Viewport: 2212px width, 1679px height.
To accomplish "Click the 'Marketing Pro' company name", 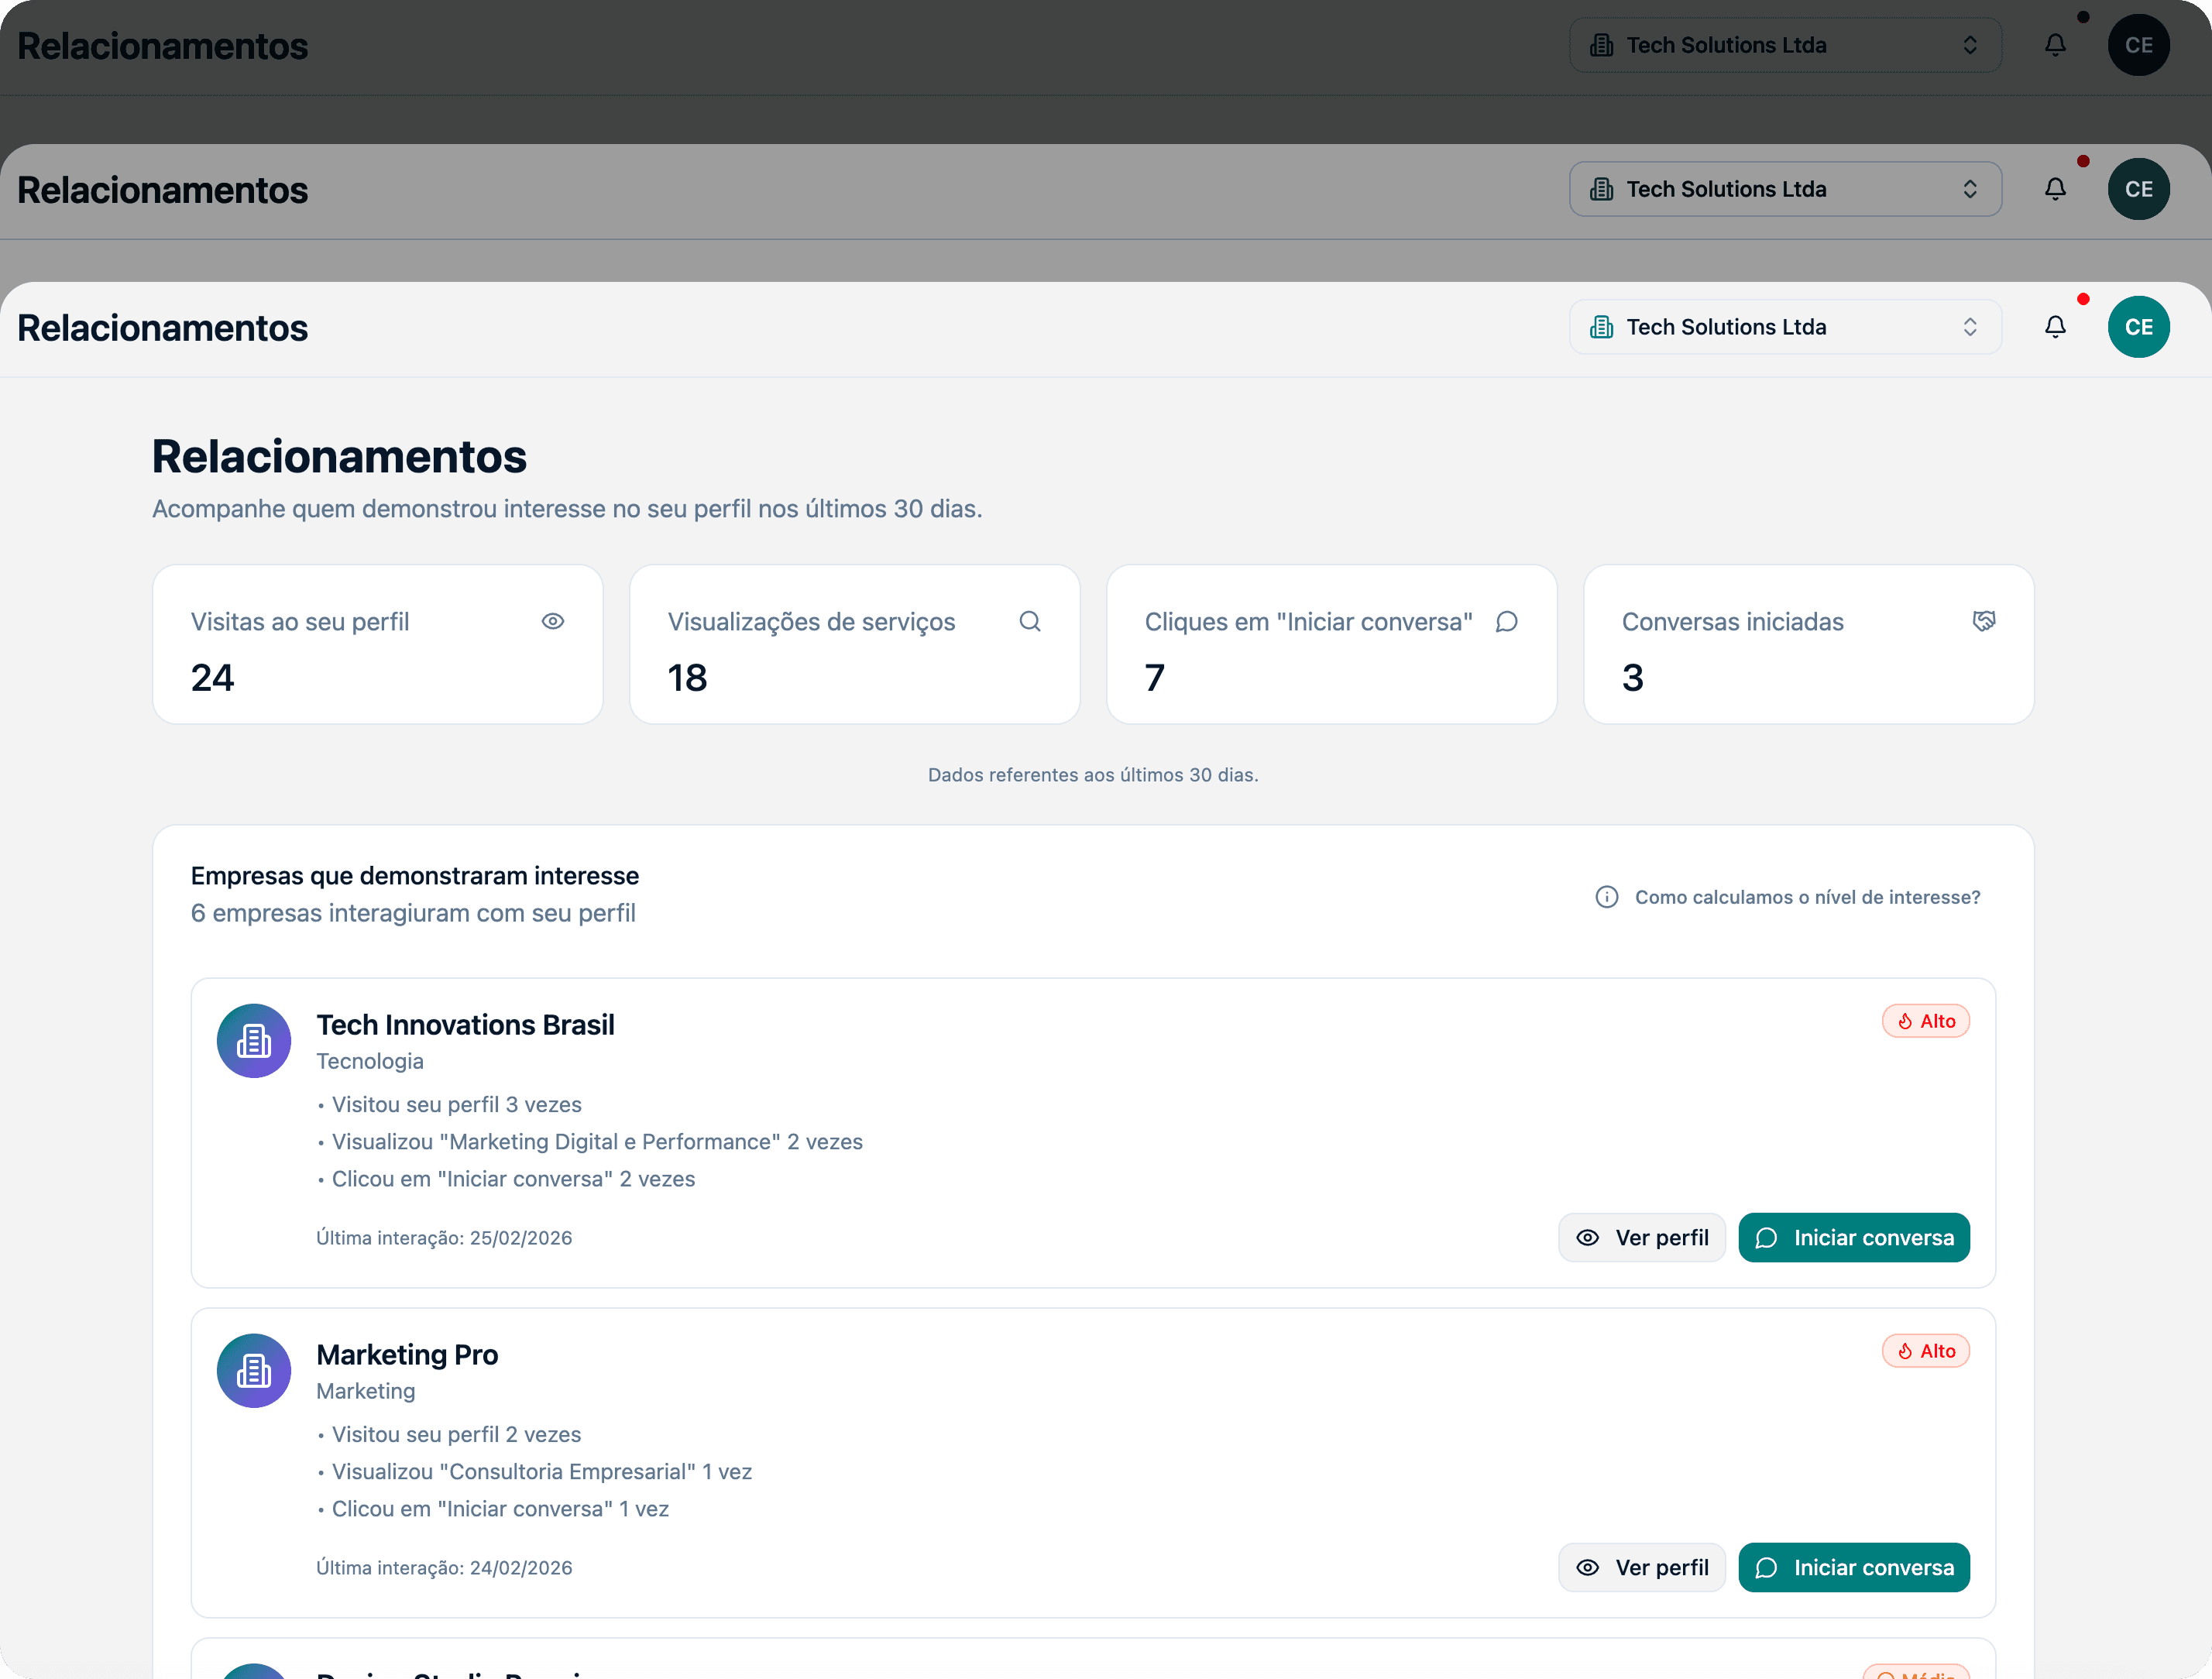I will point(407,1355).
